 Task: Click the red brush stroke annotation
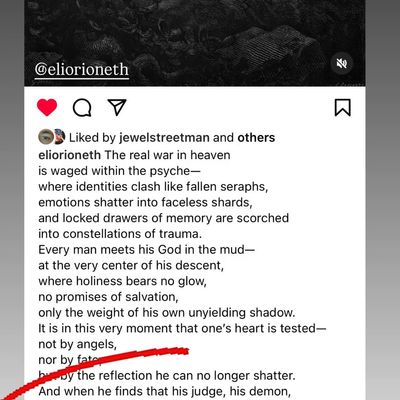(95, 370)
